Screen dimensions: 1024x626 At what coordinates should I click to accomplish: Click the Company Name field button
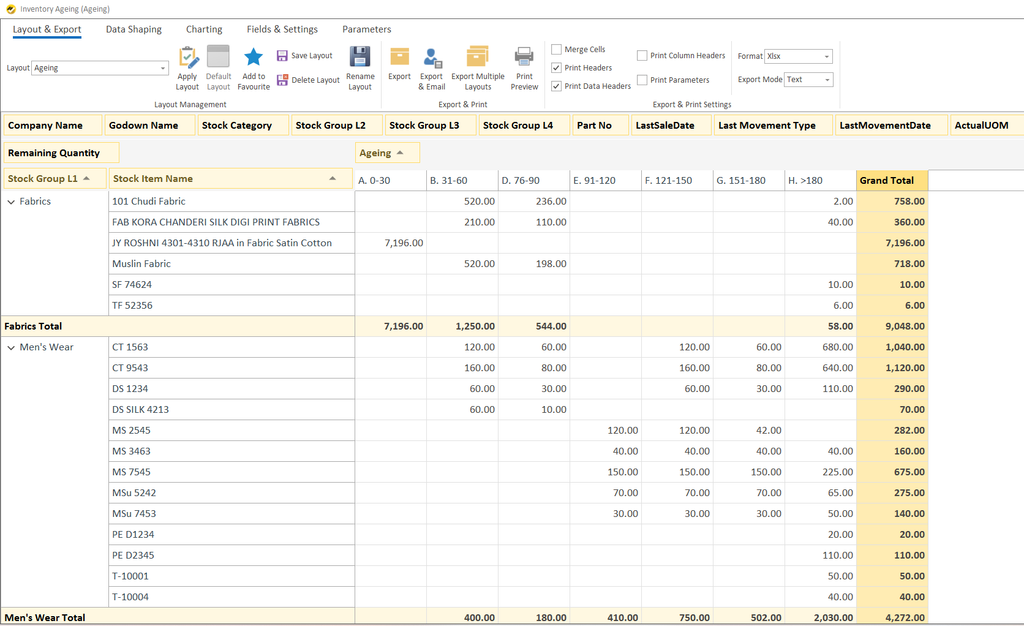point(53,125)
